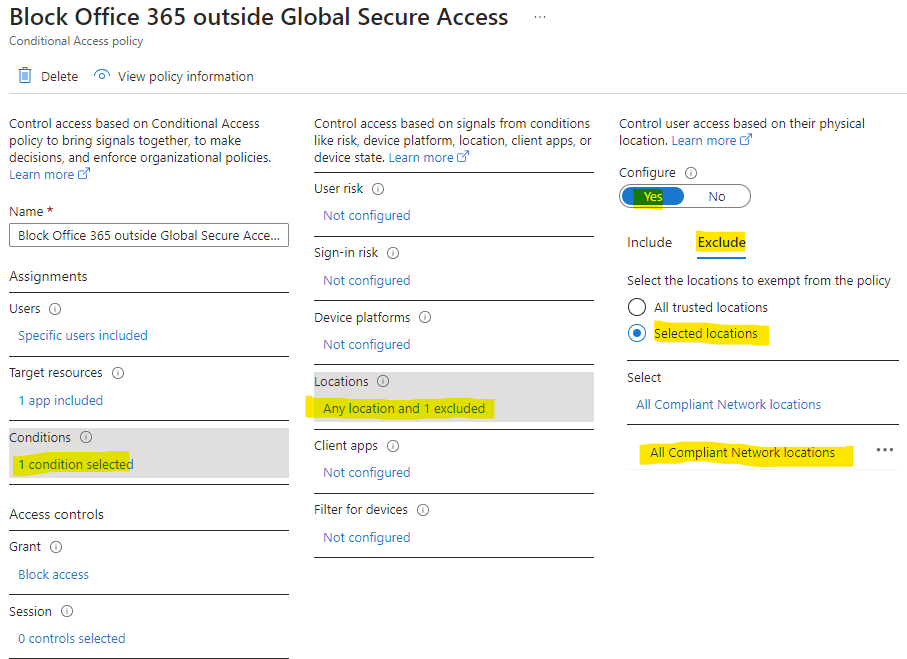Click the info icon next to Sign-in risk
This screenshot has width=907, height=659.
393,253
